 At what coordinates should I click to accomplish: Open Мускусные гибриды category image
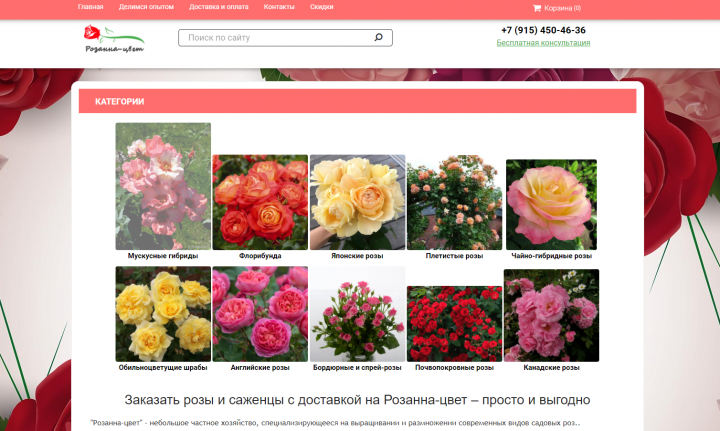(163, 186)
